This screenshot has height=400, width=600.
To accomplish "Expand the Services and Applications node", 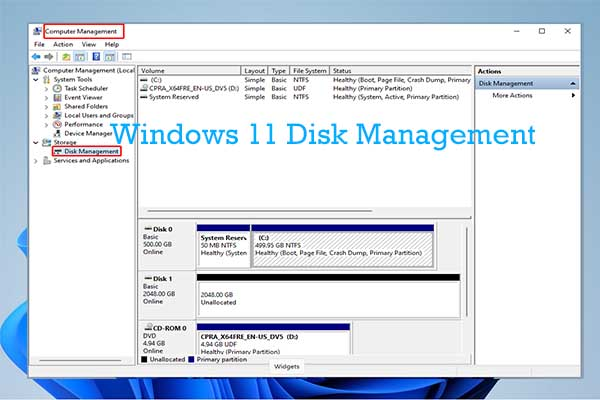I will 37,160.
